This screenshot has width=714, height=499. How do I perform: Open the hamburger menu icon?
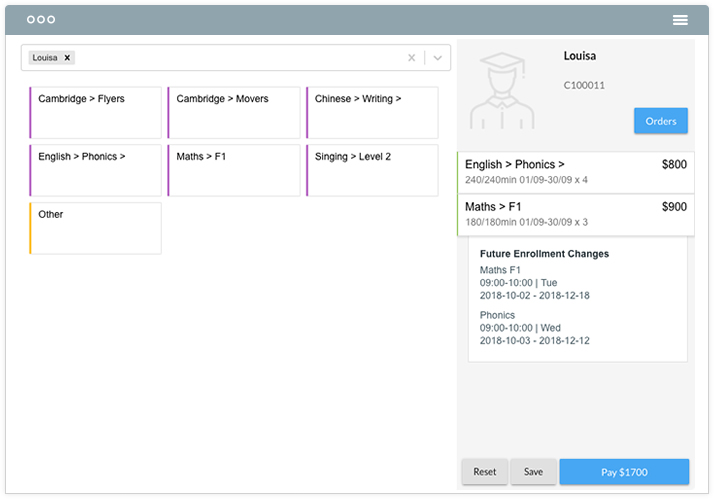(x=680, y=20)
